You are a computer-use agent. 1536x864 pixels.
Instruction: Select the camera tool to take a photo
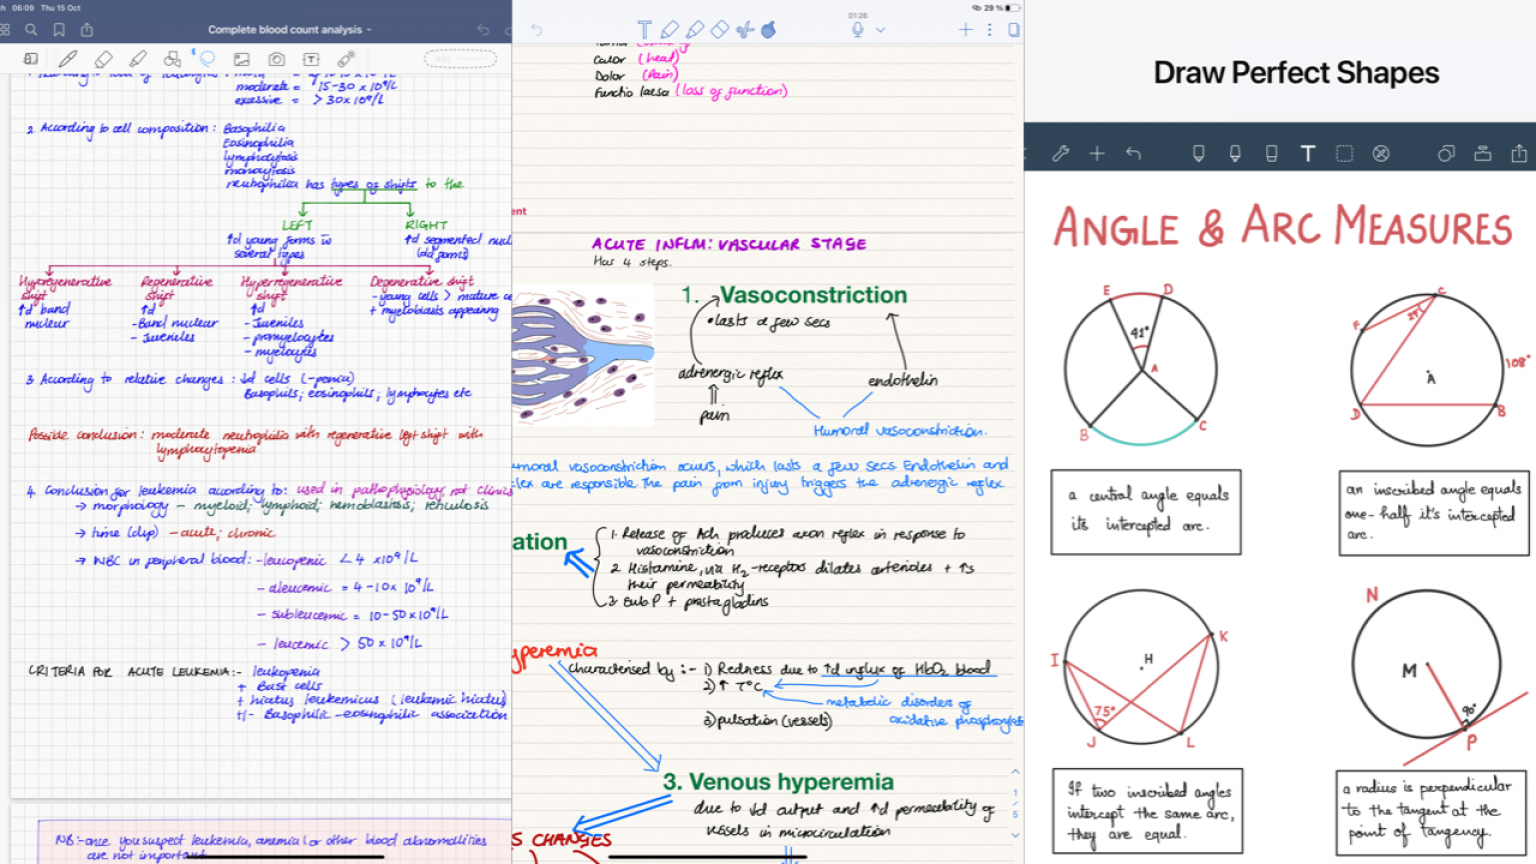278,59
